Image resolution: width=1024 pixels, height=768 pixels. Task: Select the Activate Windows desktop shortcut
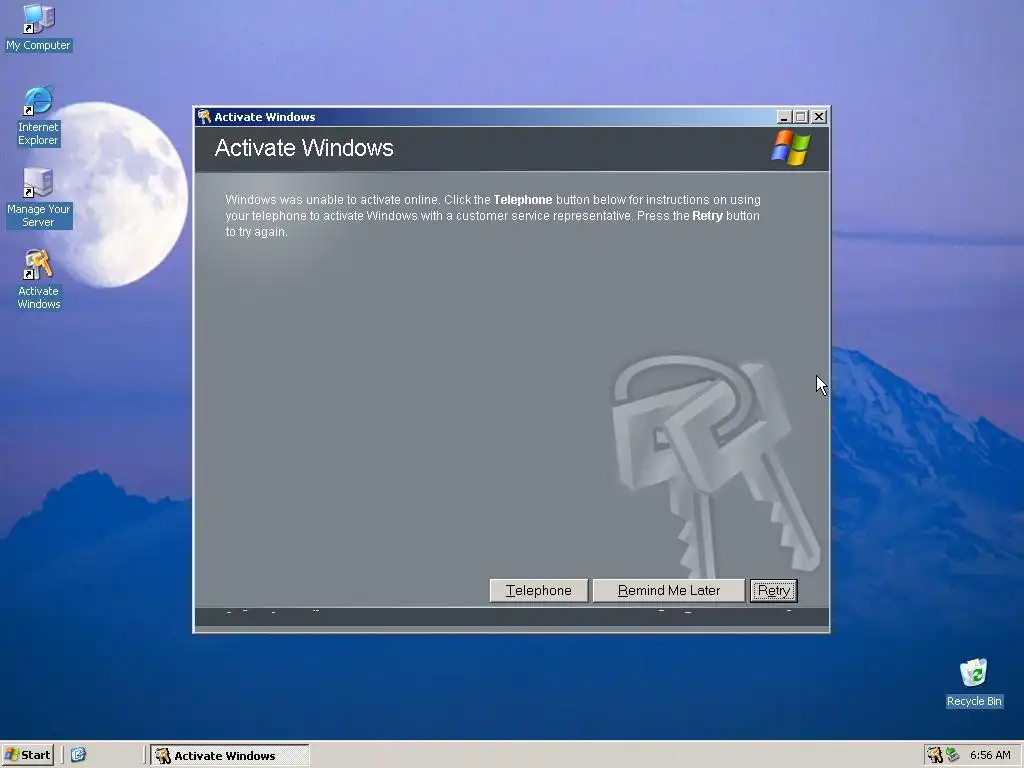38,280
